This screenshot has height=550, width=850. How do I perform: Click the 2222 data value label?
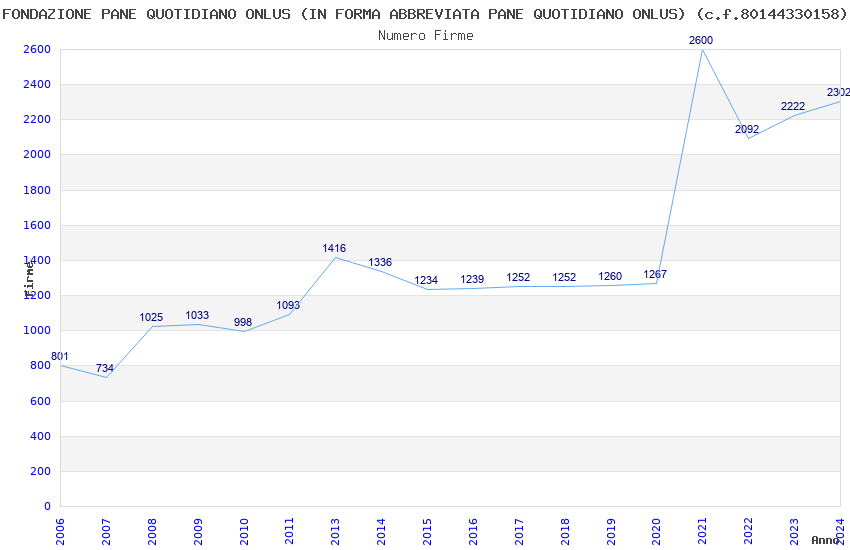click(x=793, y=106)
